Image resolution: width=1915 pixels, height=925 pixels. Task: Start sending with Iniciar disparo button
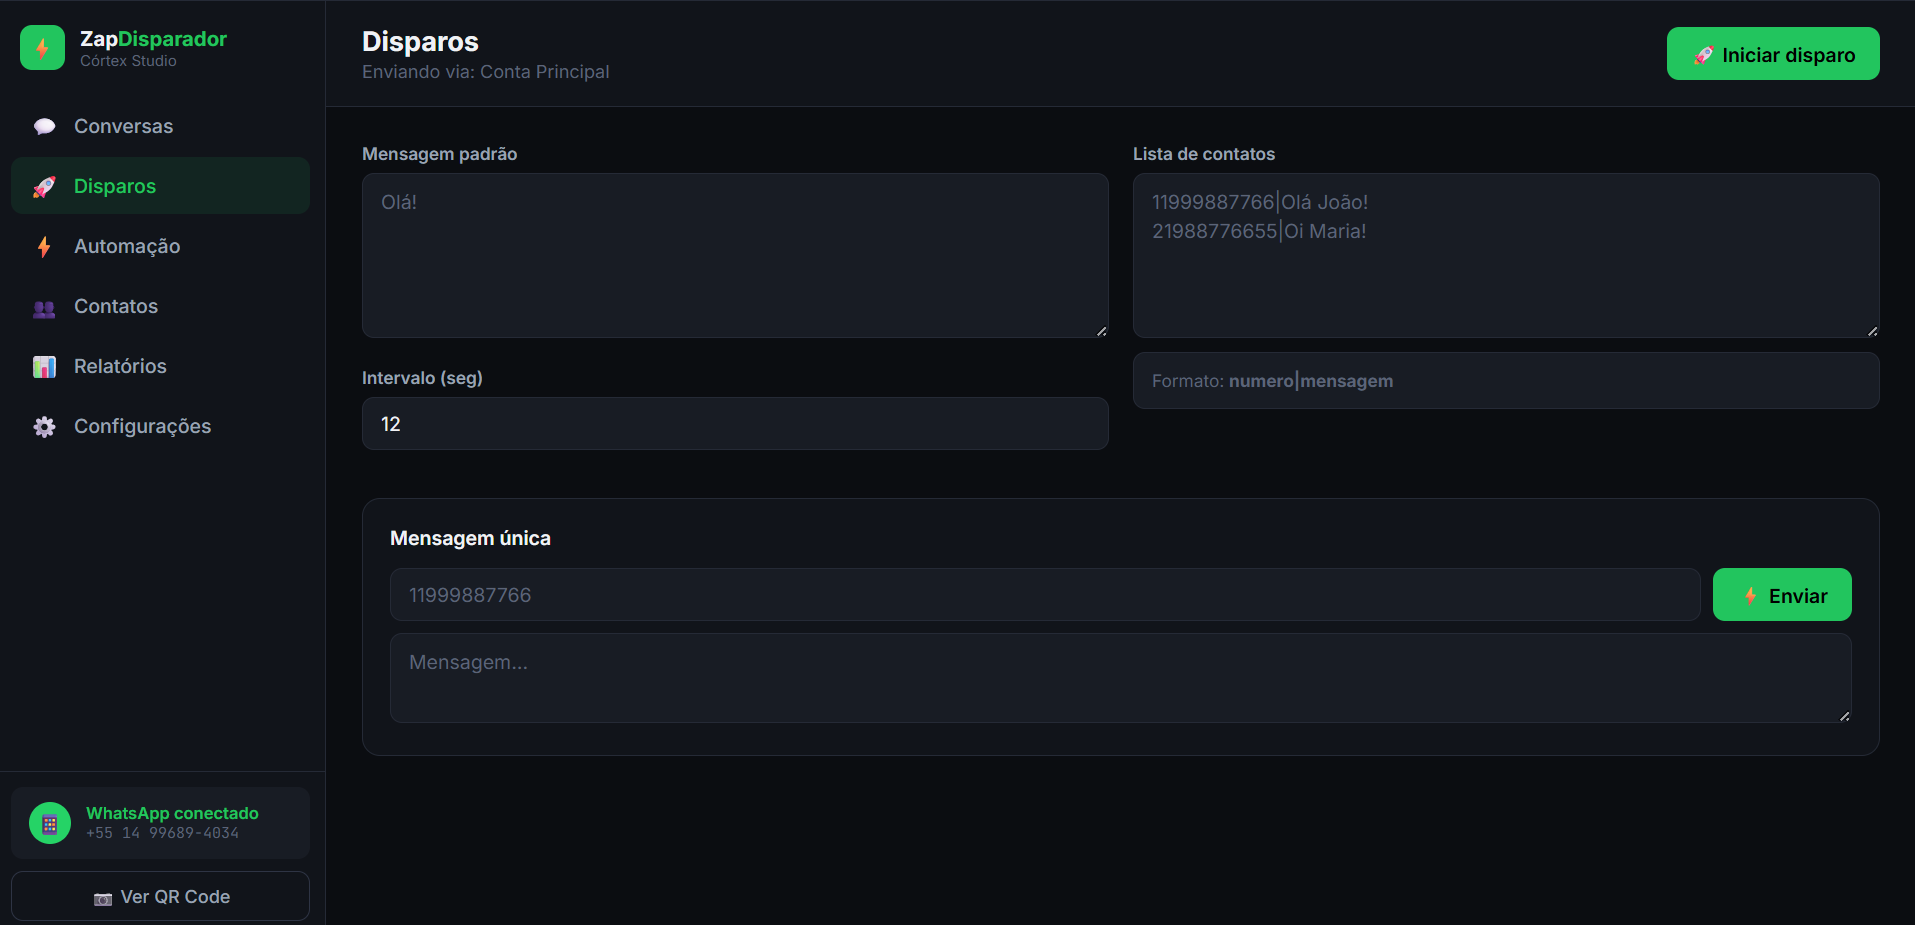point(1773,54)
